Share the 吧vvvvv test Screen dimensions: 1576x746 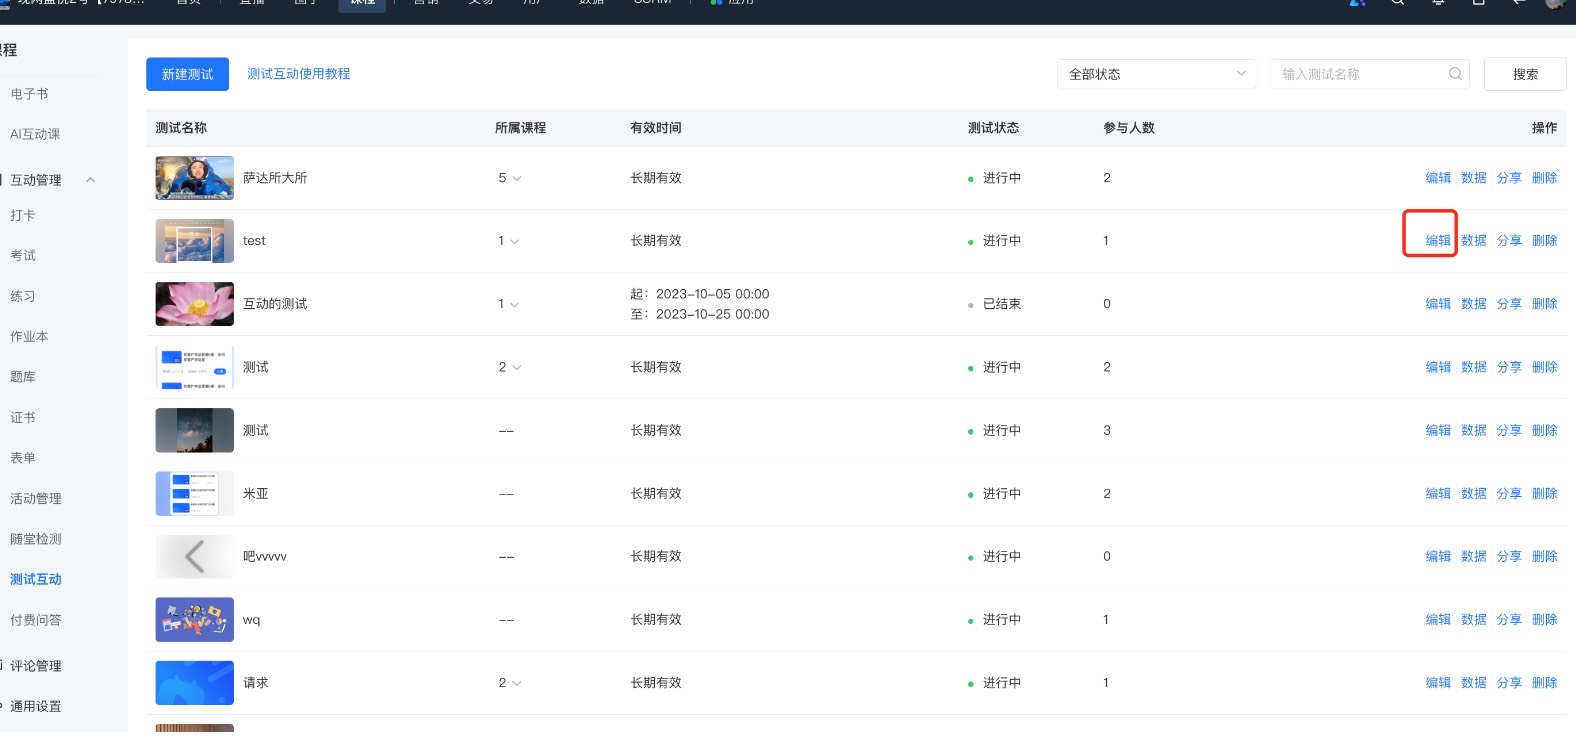(x=1509, y=557)
